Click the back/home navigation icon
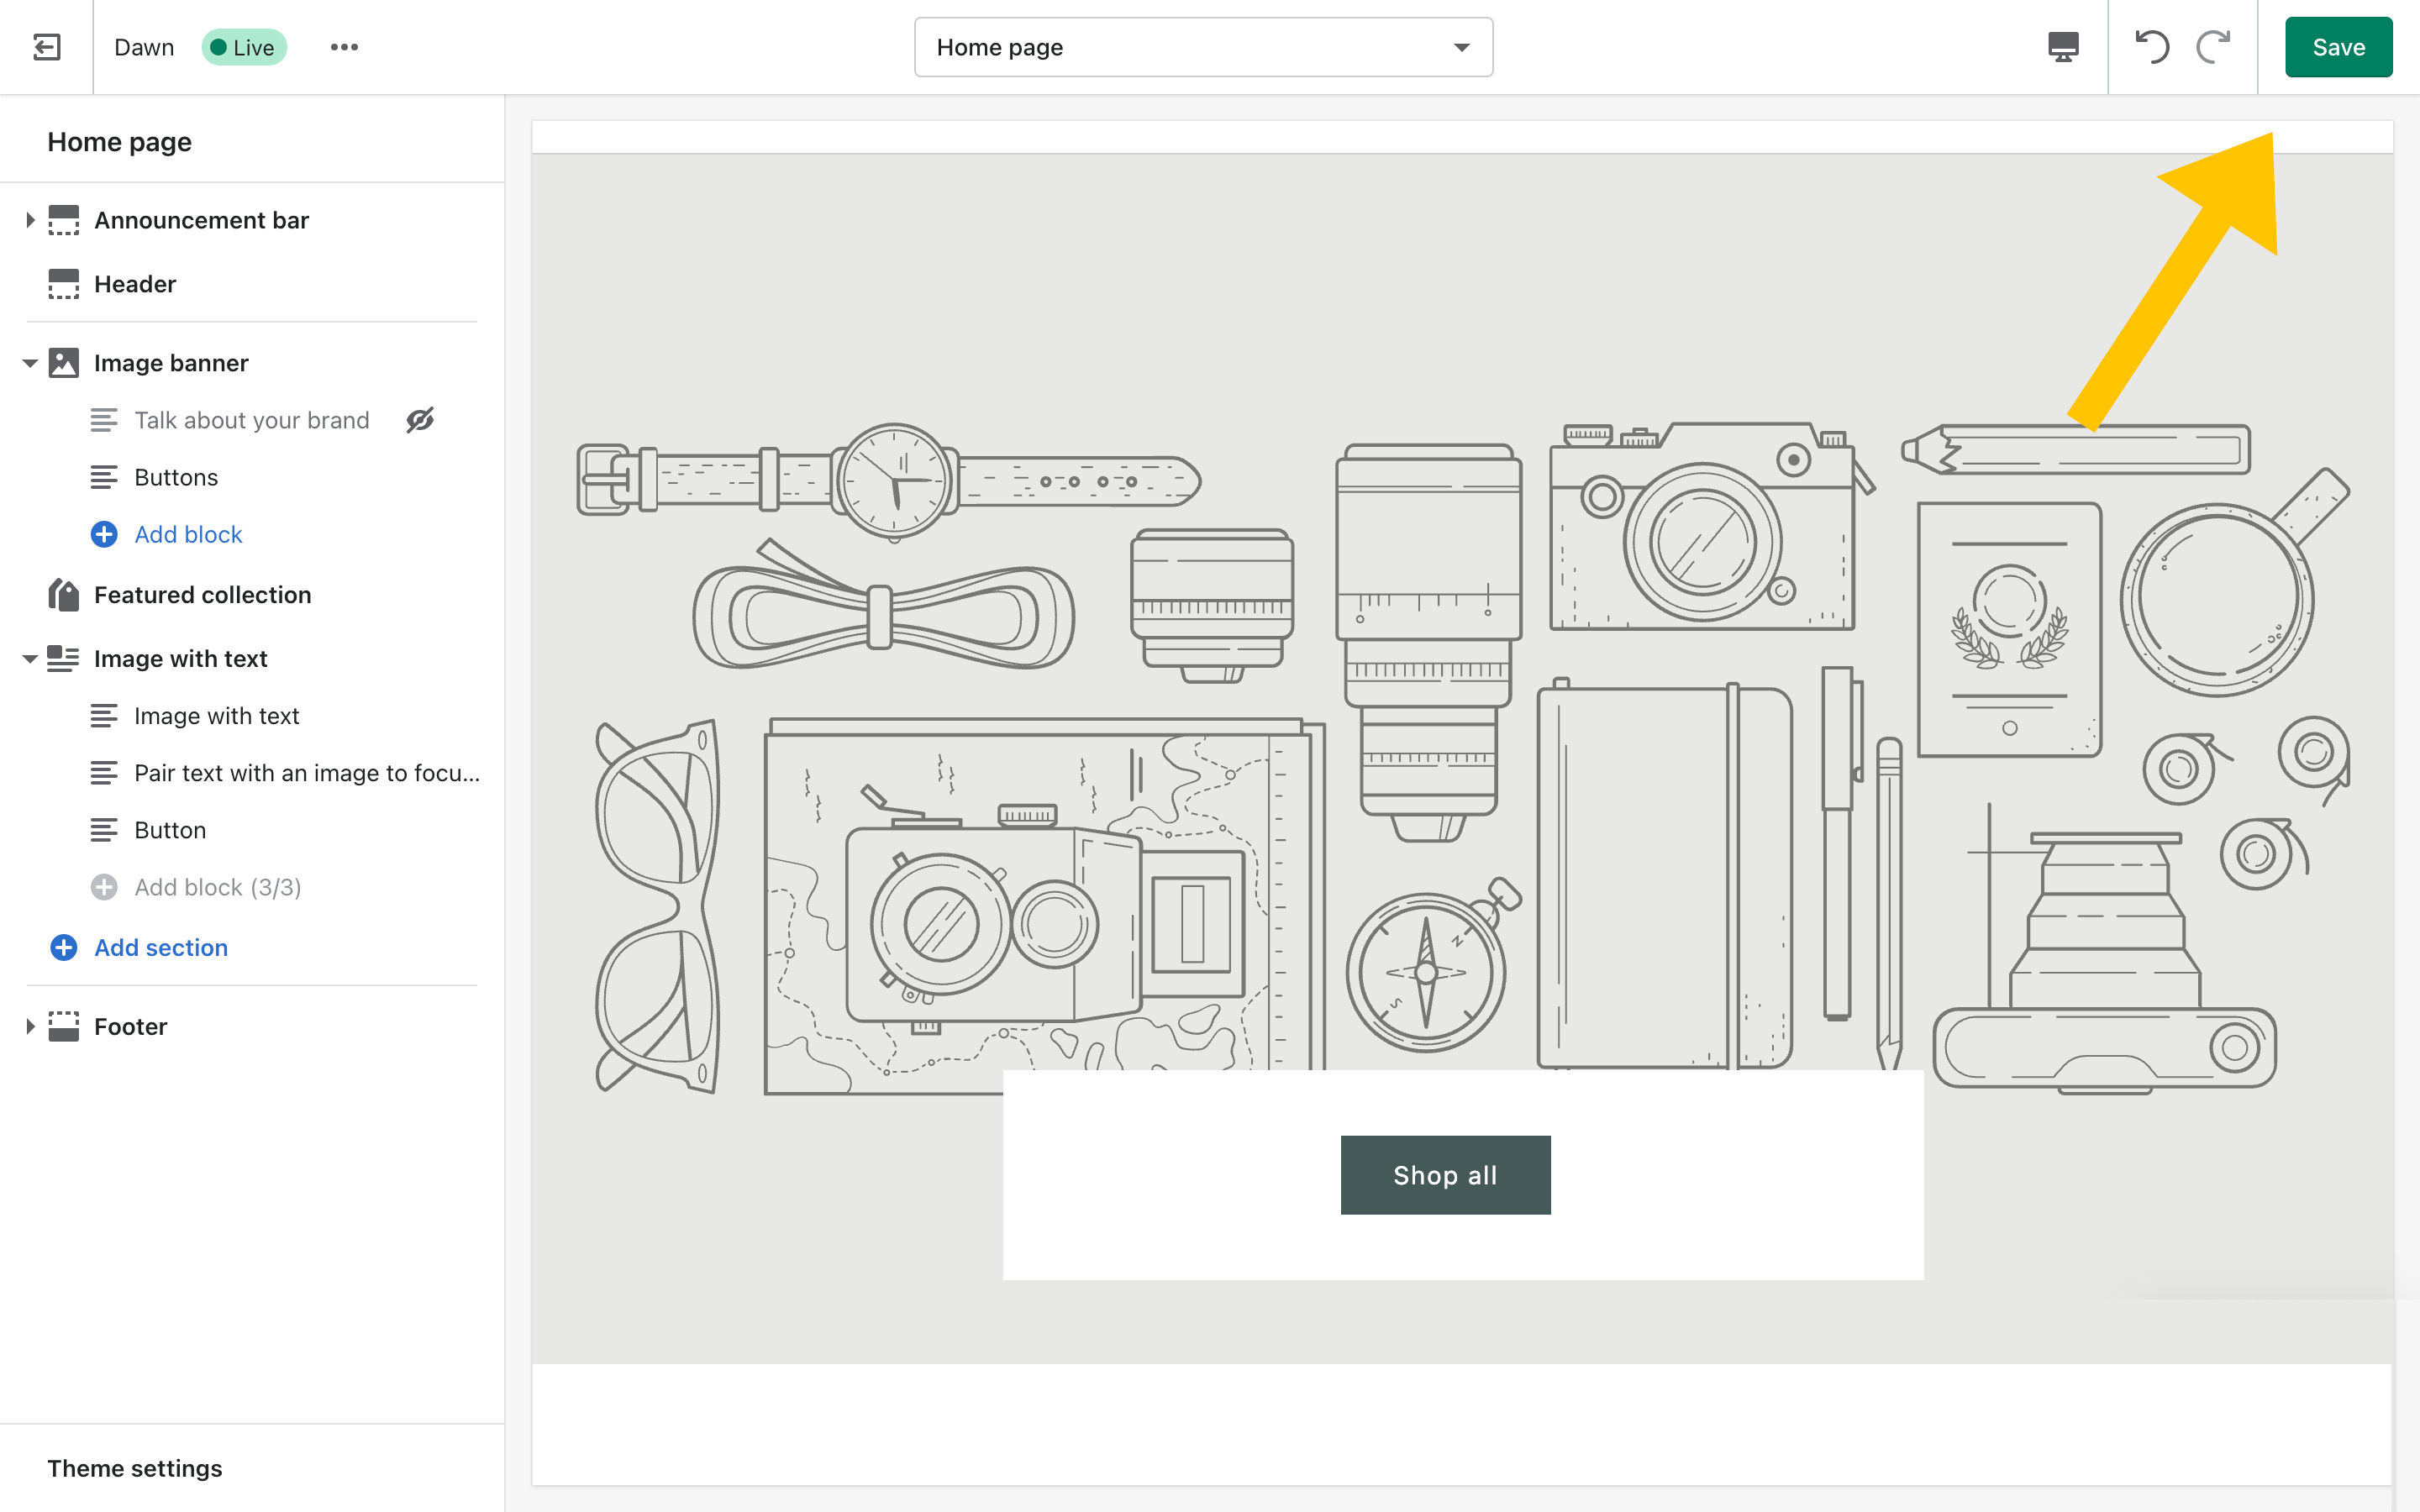 [45, 45]
